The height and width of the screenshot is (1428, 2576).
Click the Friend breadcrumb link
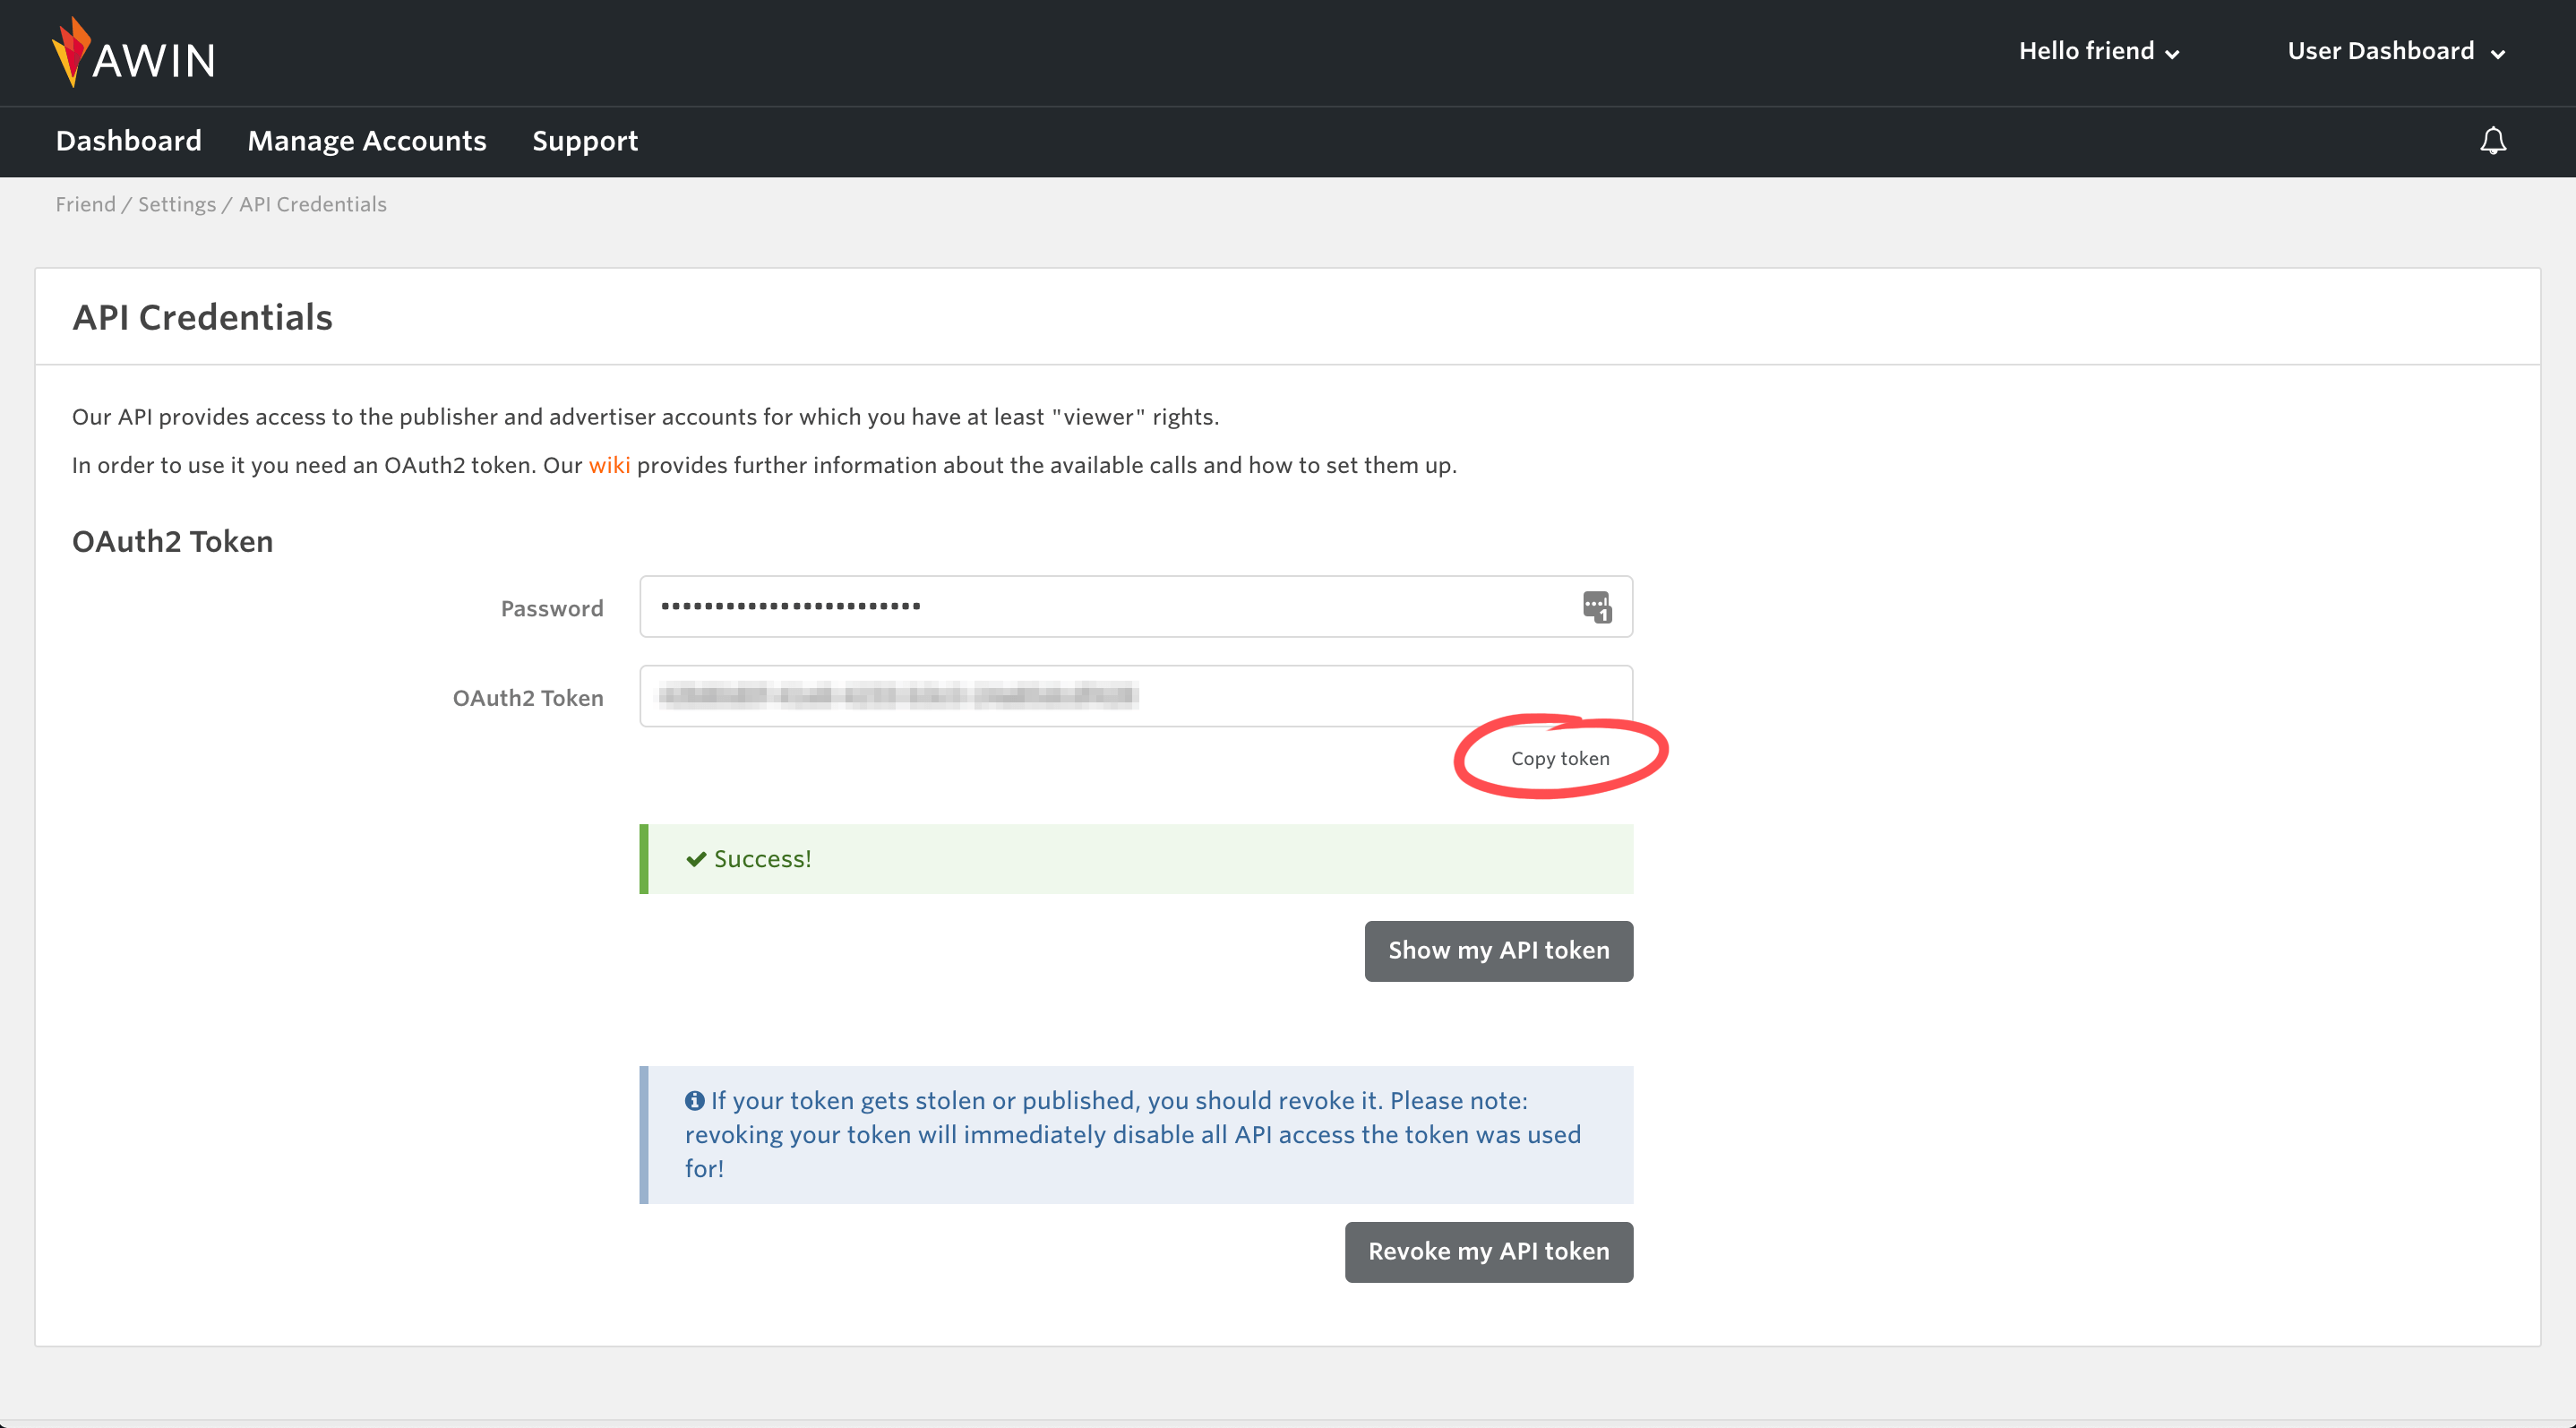[85, 204]
